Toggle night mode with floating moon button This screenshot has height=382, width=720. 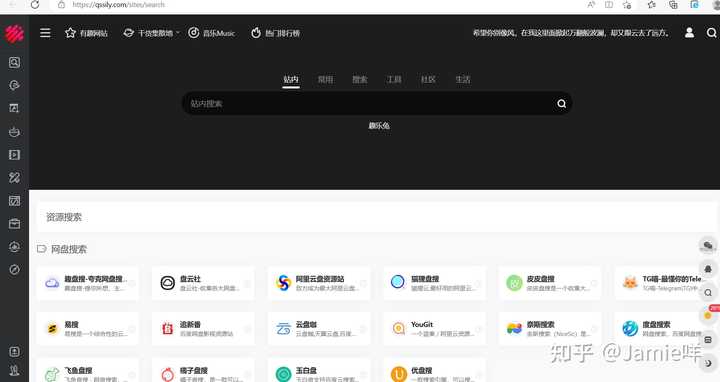tap(708, 363)
